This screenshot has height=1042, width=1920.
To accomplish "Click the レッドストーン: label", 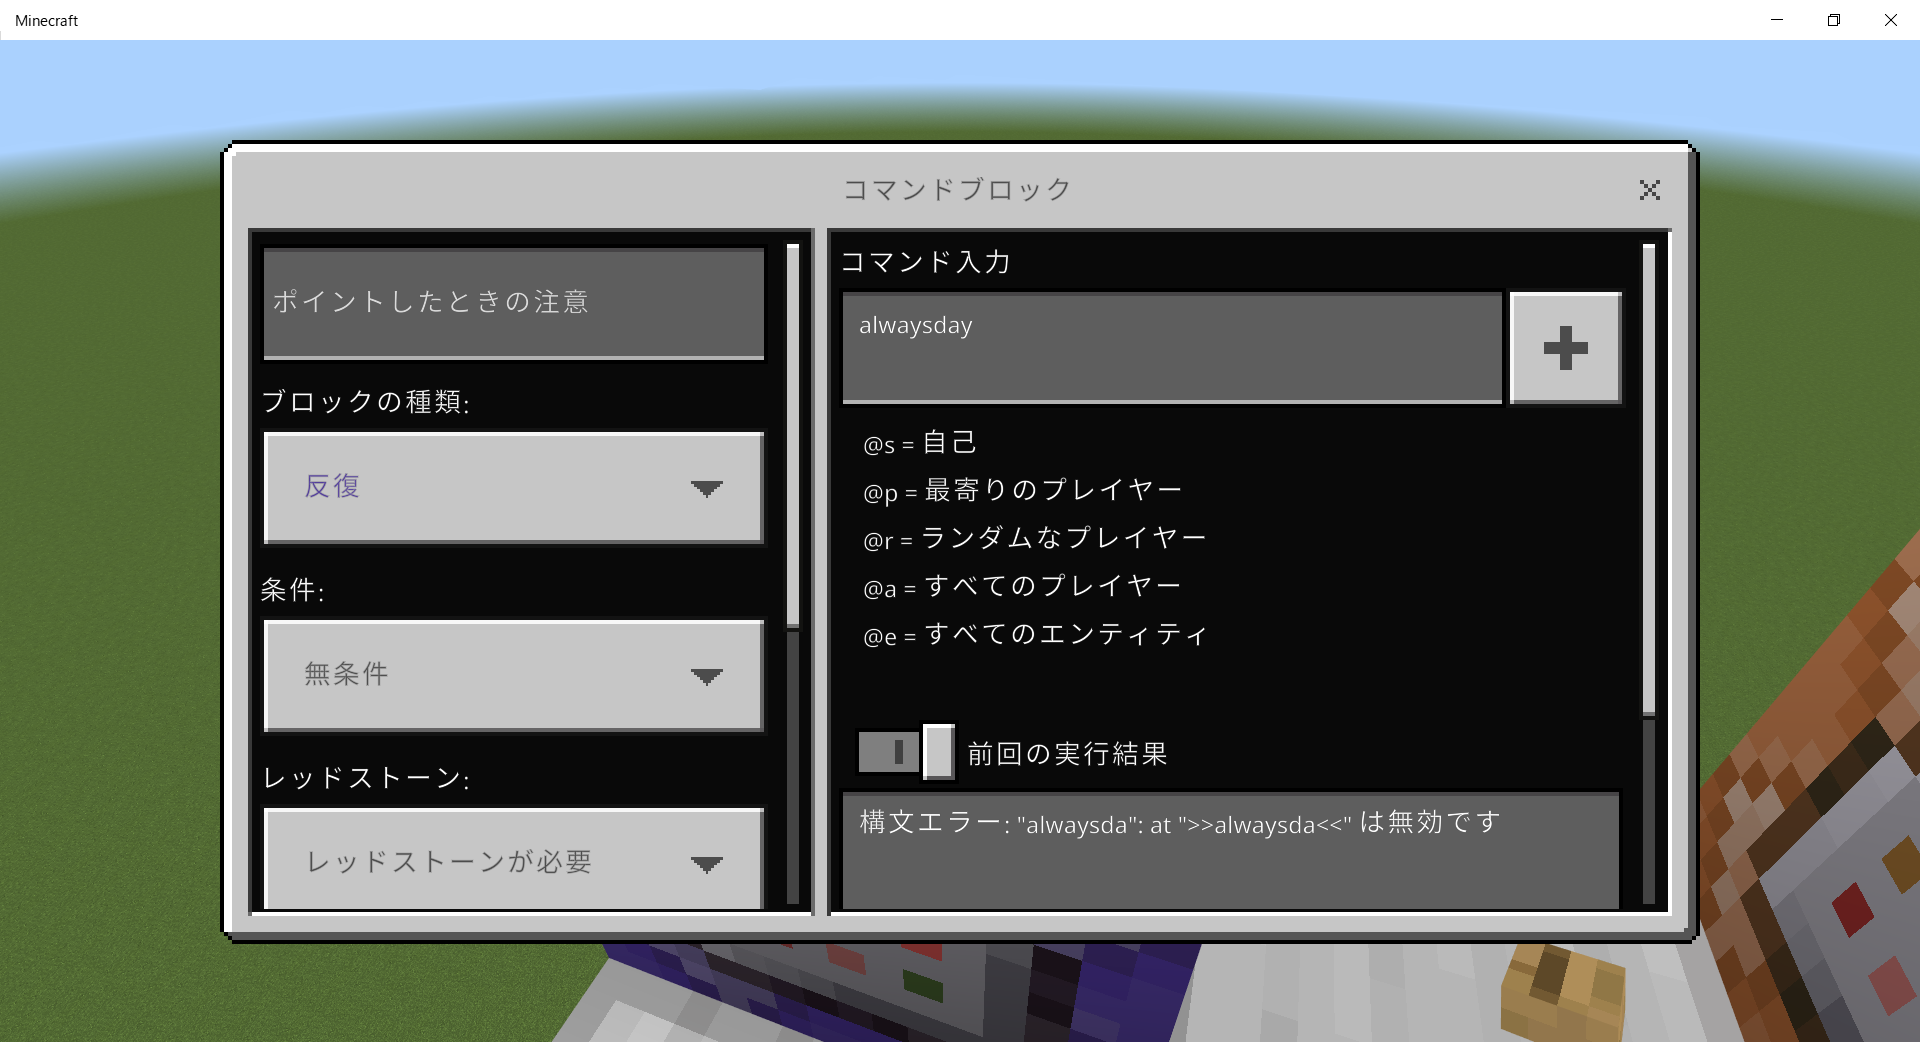I will [366, 778].
